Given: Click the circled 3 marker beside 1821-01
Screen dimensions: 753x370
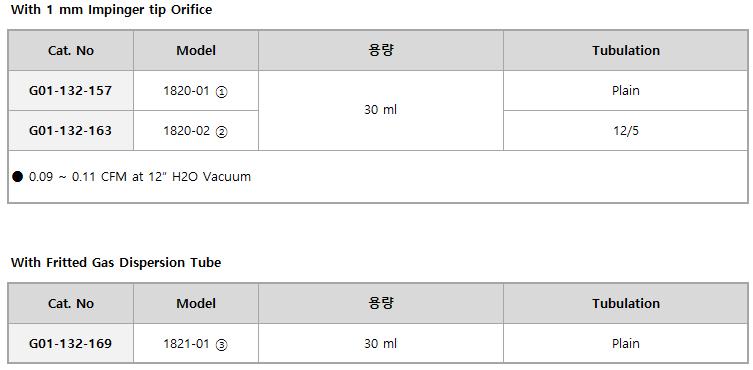Looking at the screenshot, I should coord(221,345).
